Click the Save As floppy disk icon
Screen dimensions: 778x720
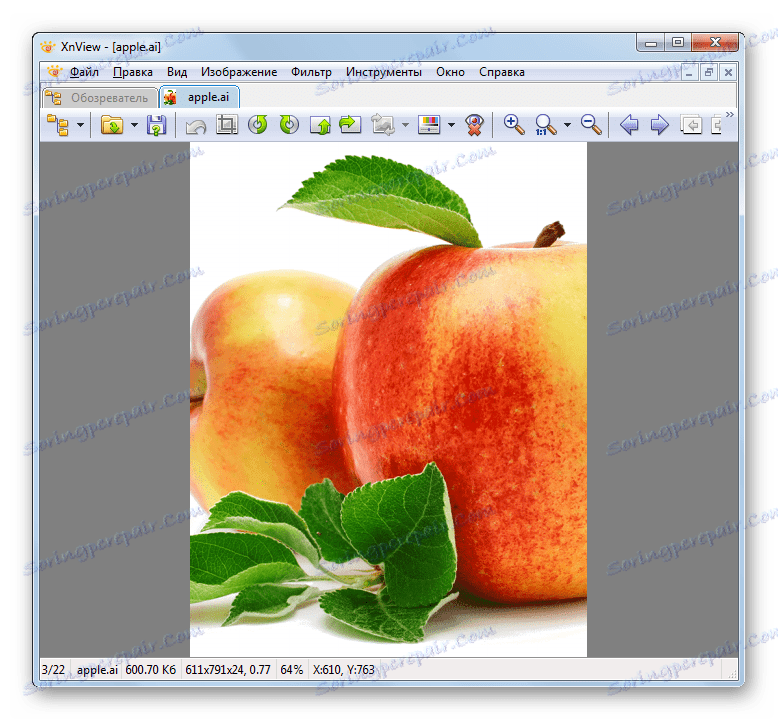pos(156,125)
